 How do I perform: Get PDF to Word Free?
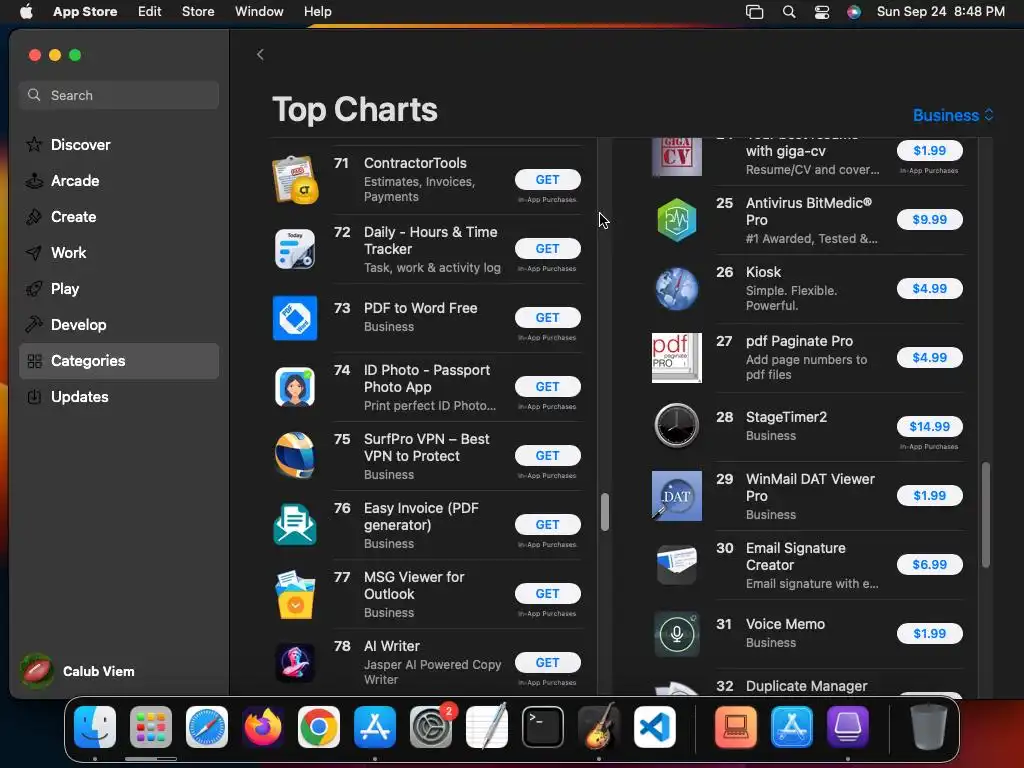547,317
